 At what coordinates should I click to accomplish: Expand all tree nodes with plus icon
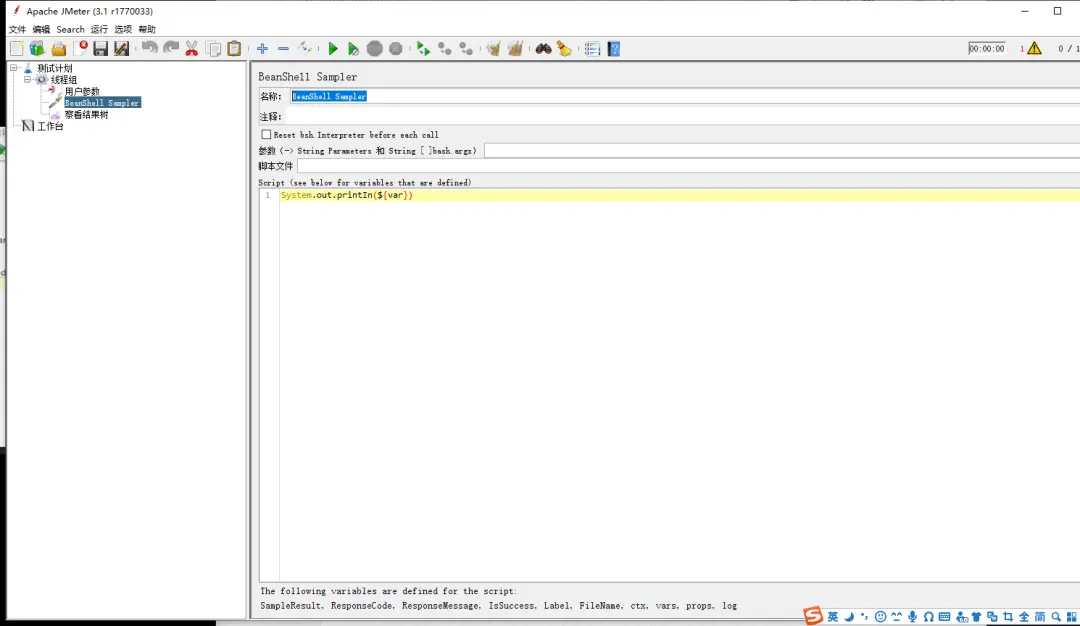point(262,48)
